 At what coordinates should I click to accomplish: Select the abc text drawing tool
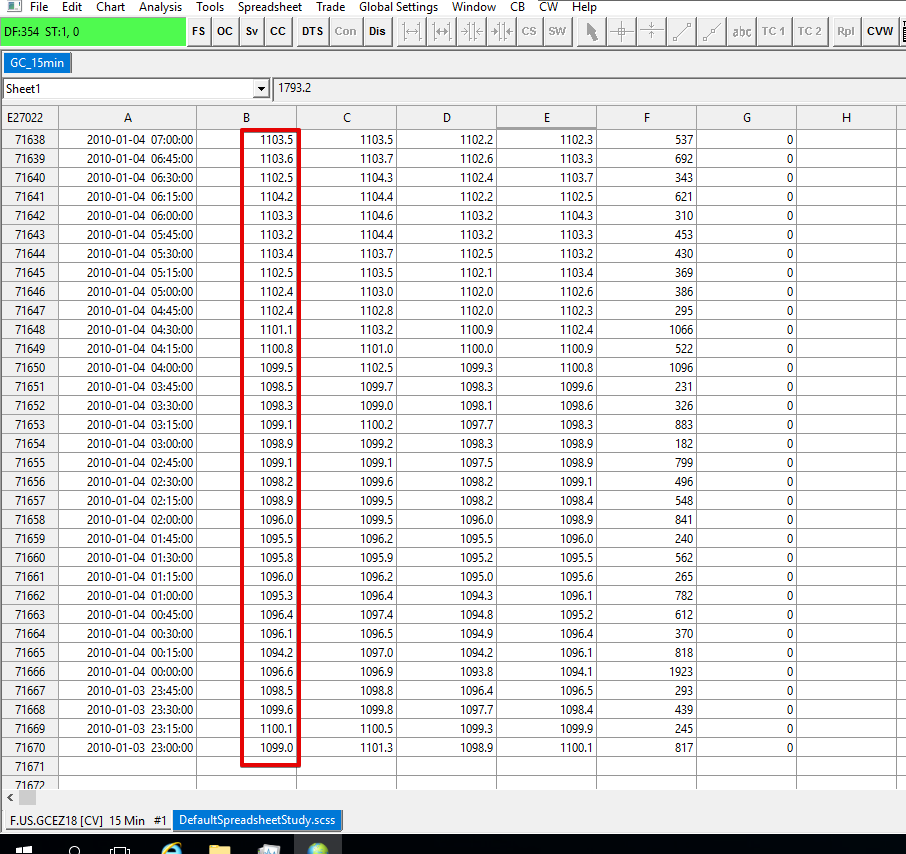(x=741, y=32)
